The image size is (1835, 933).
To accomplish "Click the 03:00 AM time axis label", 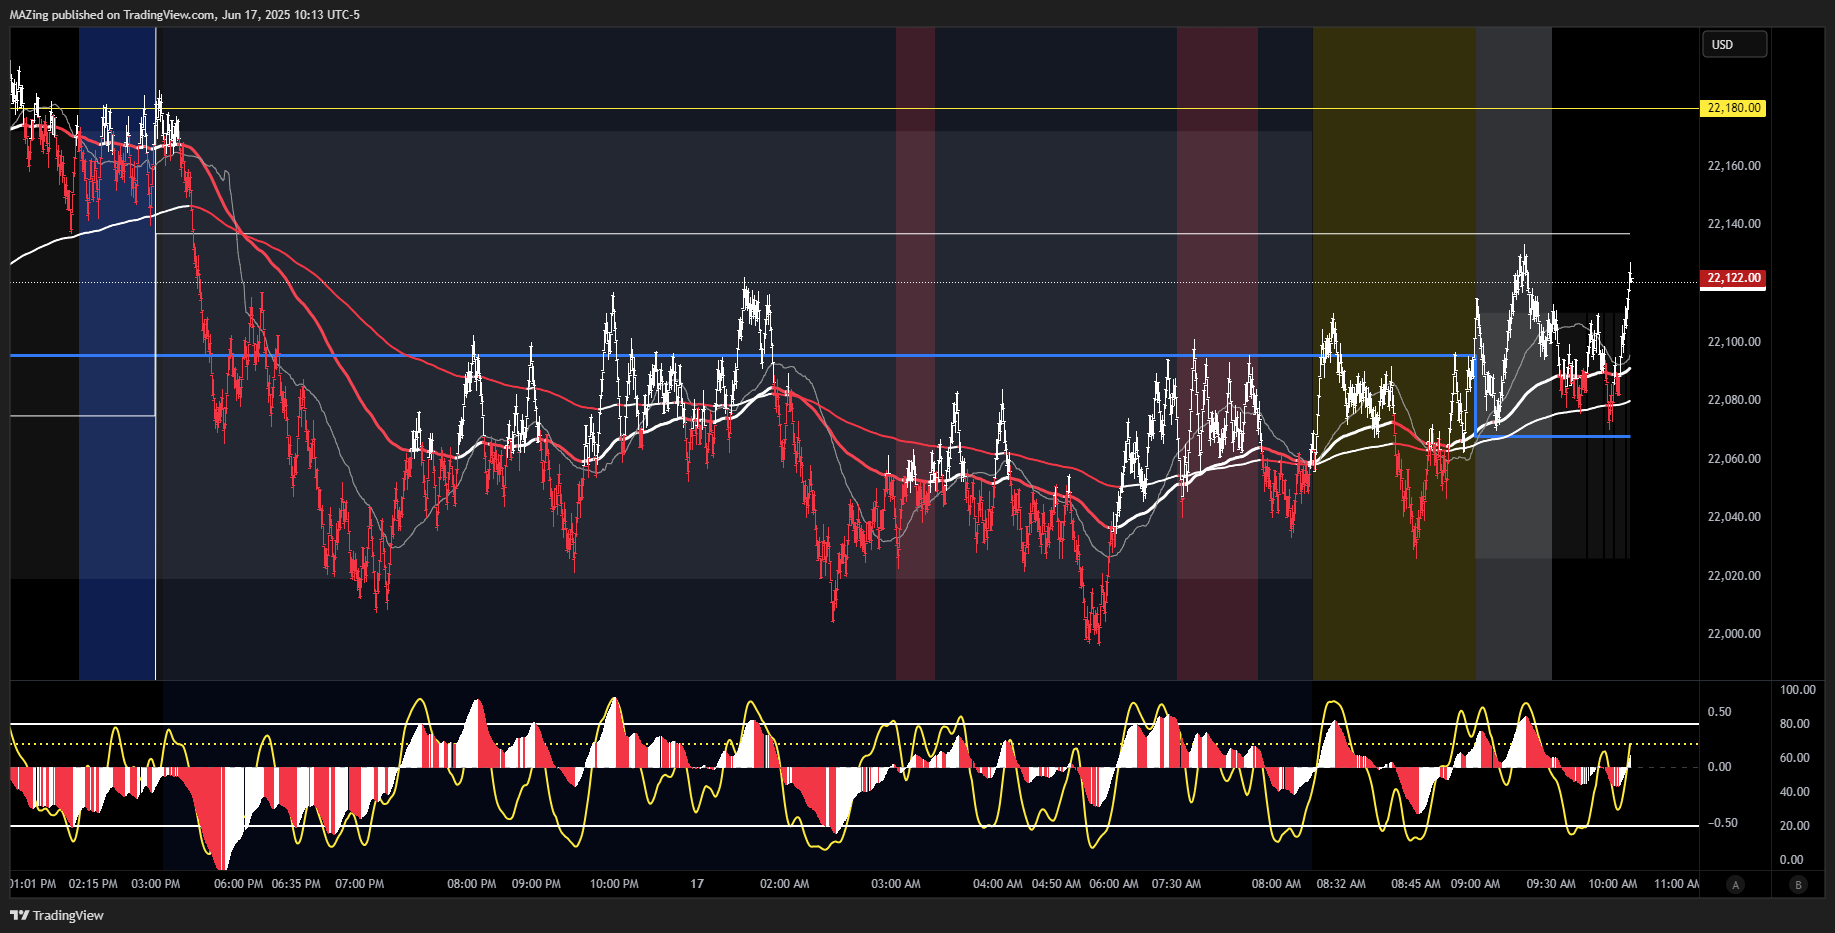I will 895,884.
